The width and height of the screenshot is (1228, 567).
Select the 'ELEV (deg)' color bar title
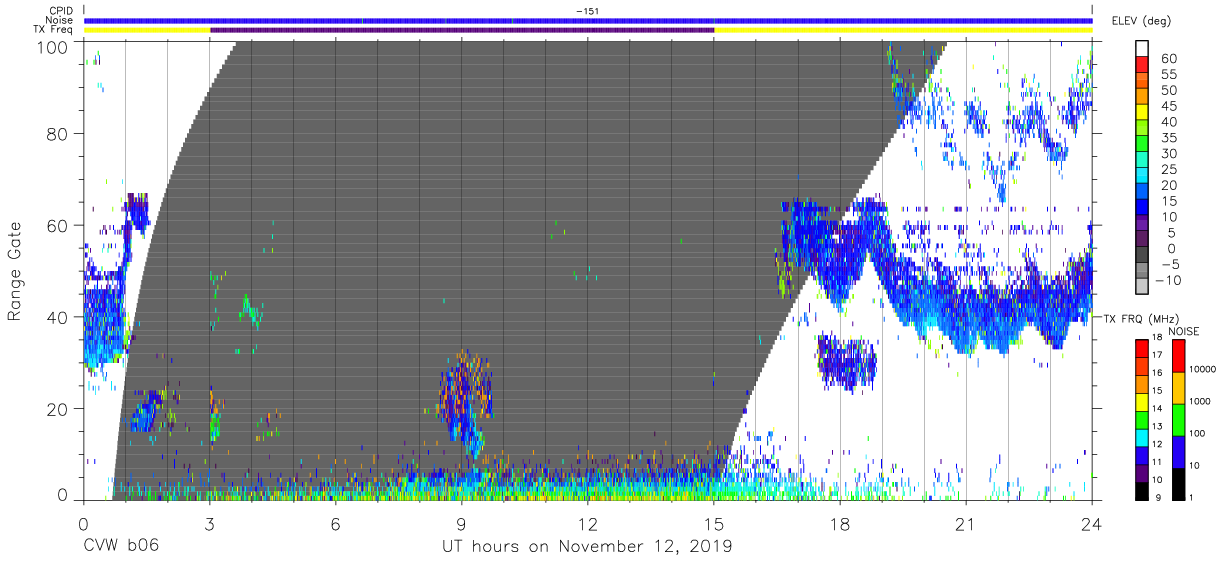coord(1141,20)
